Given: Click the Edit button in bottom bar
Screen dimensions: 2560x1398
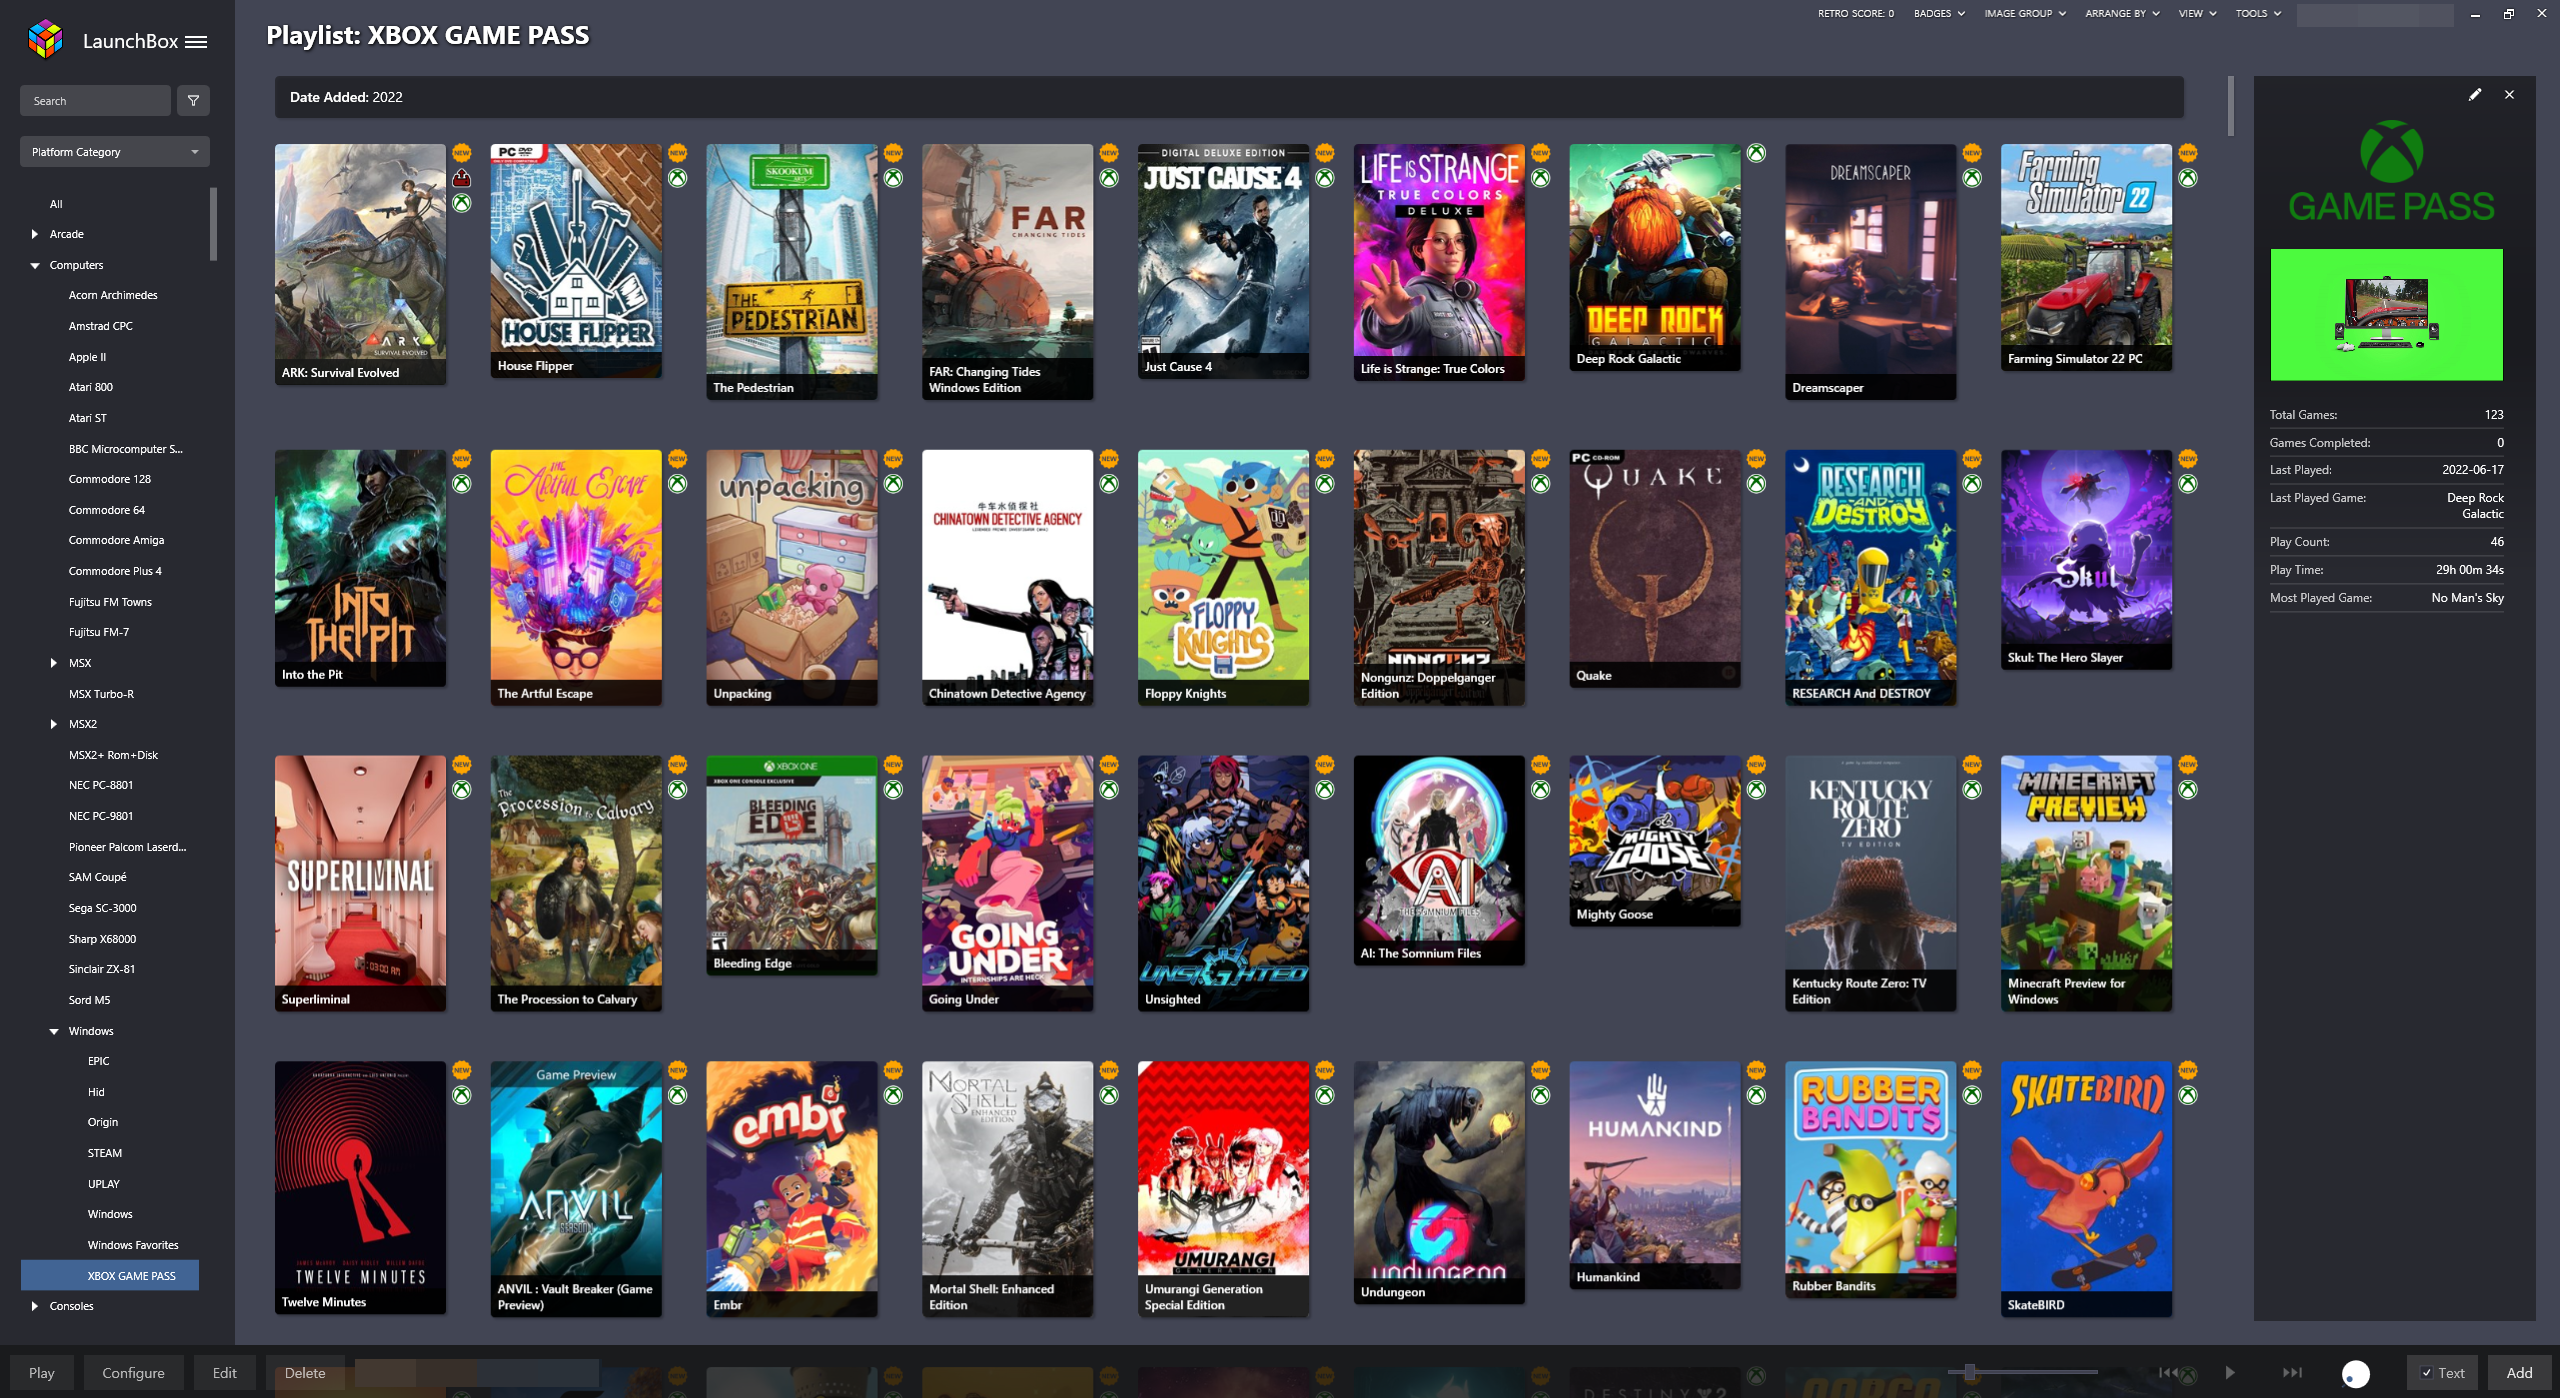Looking at the screenshot, I should [x=224, y=1373].
